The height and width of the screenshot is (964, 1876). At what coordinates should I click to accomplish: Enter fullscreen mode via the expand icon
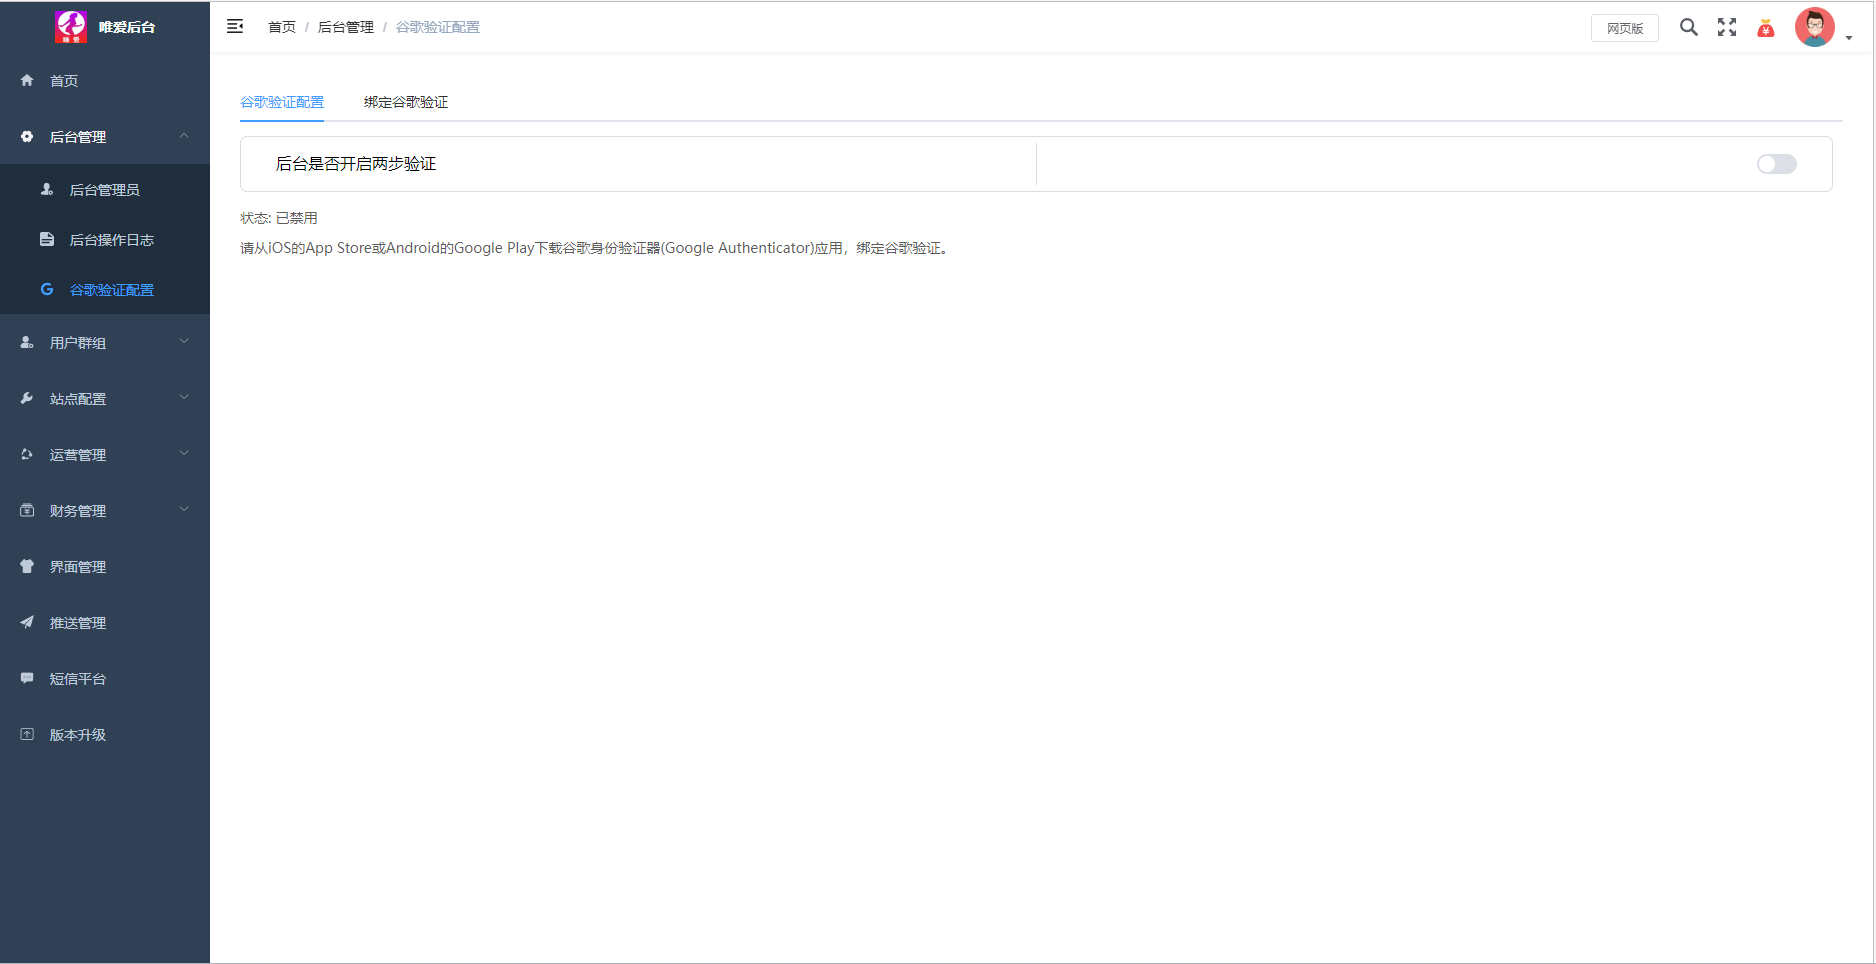pos(1727,27)
